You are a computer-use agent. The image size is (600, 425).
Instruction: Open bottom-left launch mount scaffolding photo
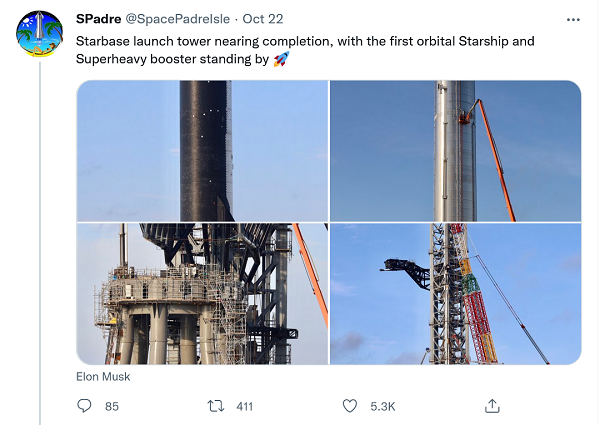tap(202, 293)
